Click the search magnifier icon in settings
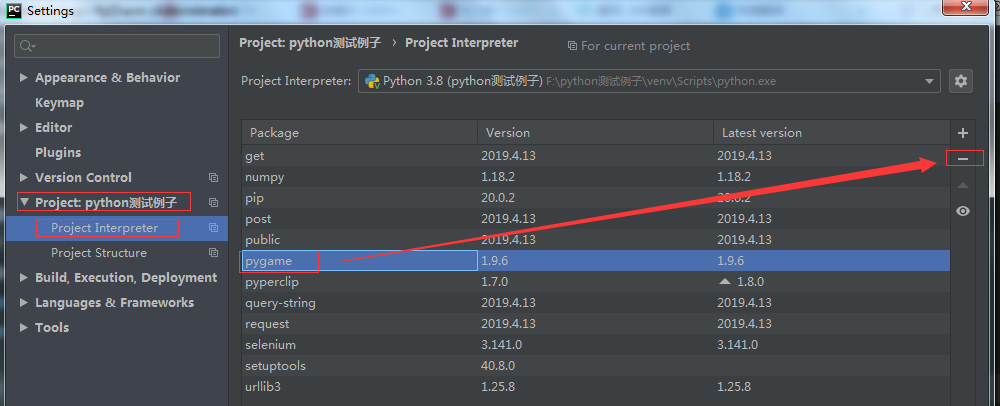1000x406 pixels. click(27, 46)
